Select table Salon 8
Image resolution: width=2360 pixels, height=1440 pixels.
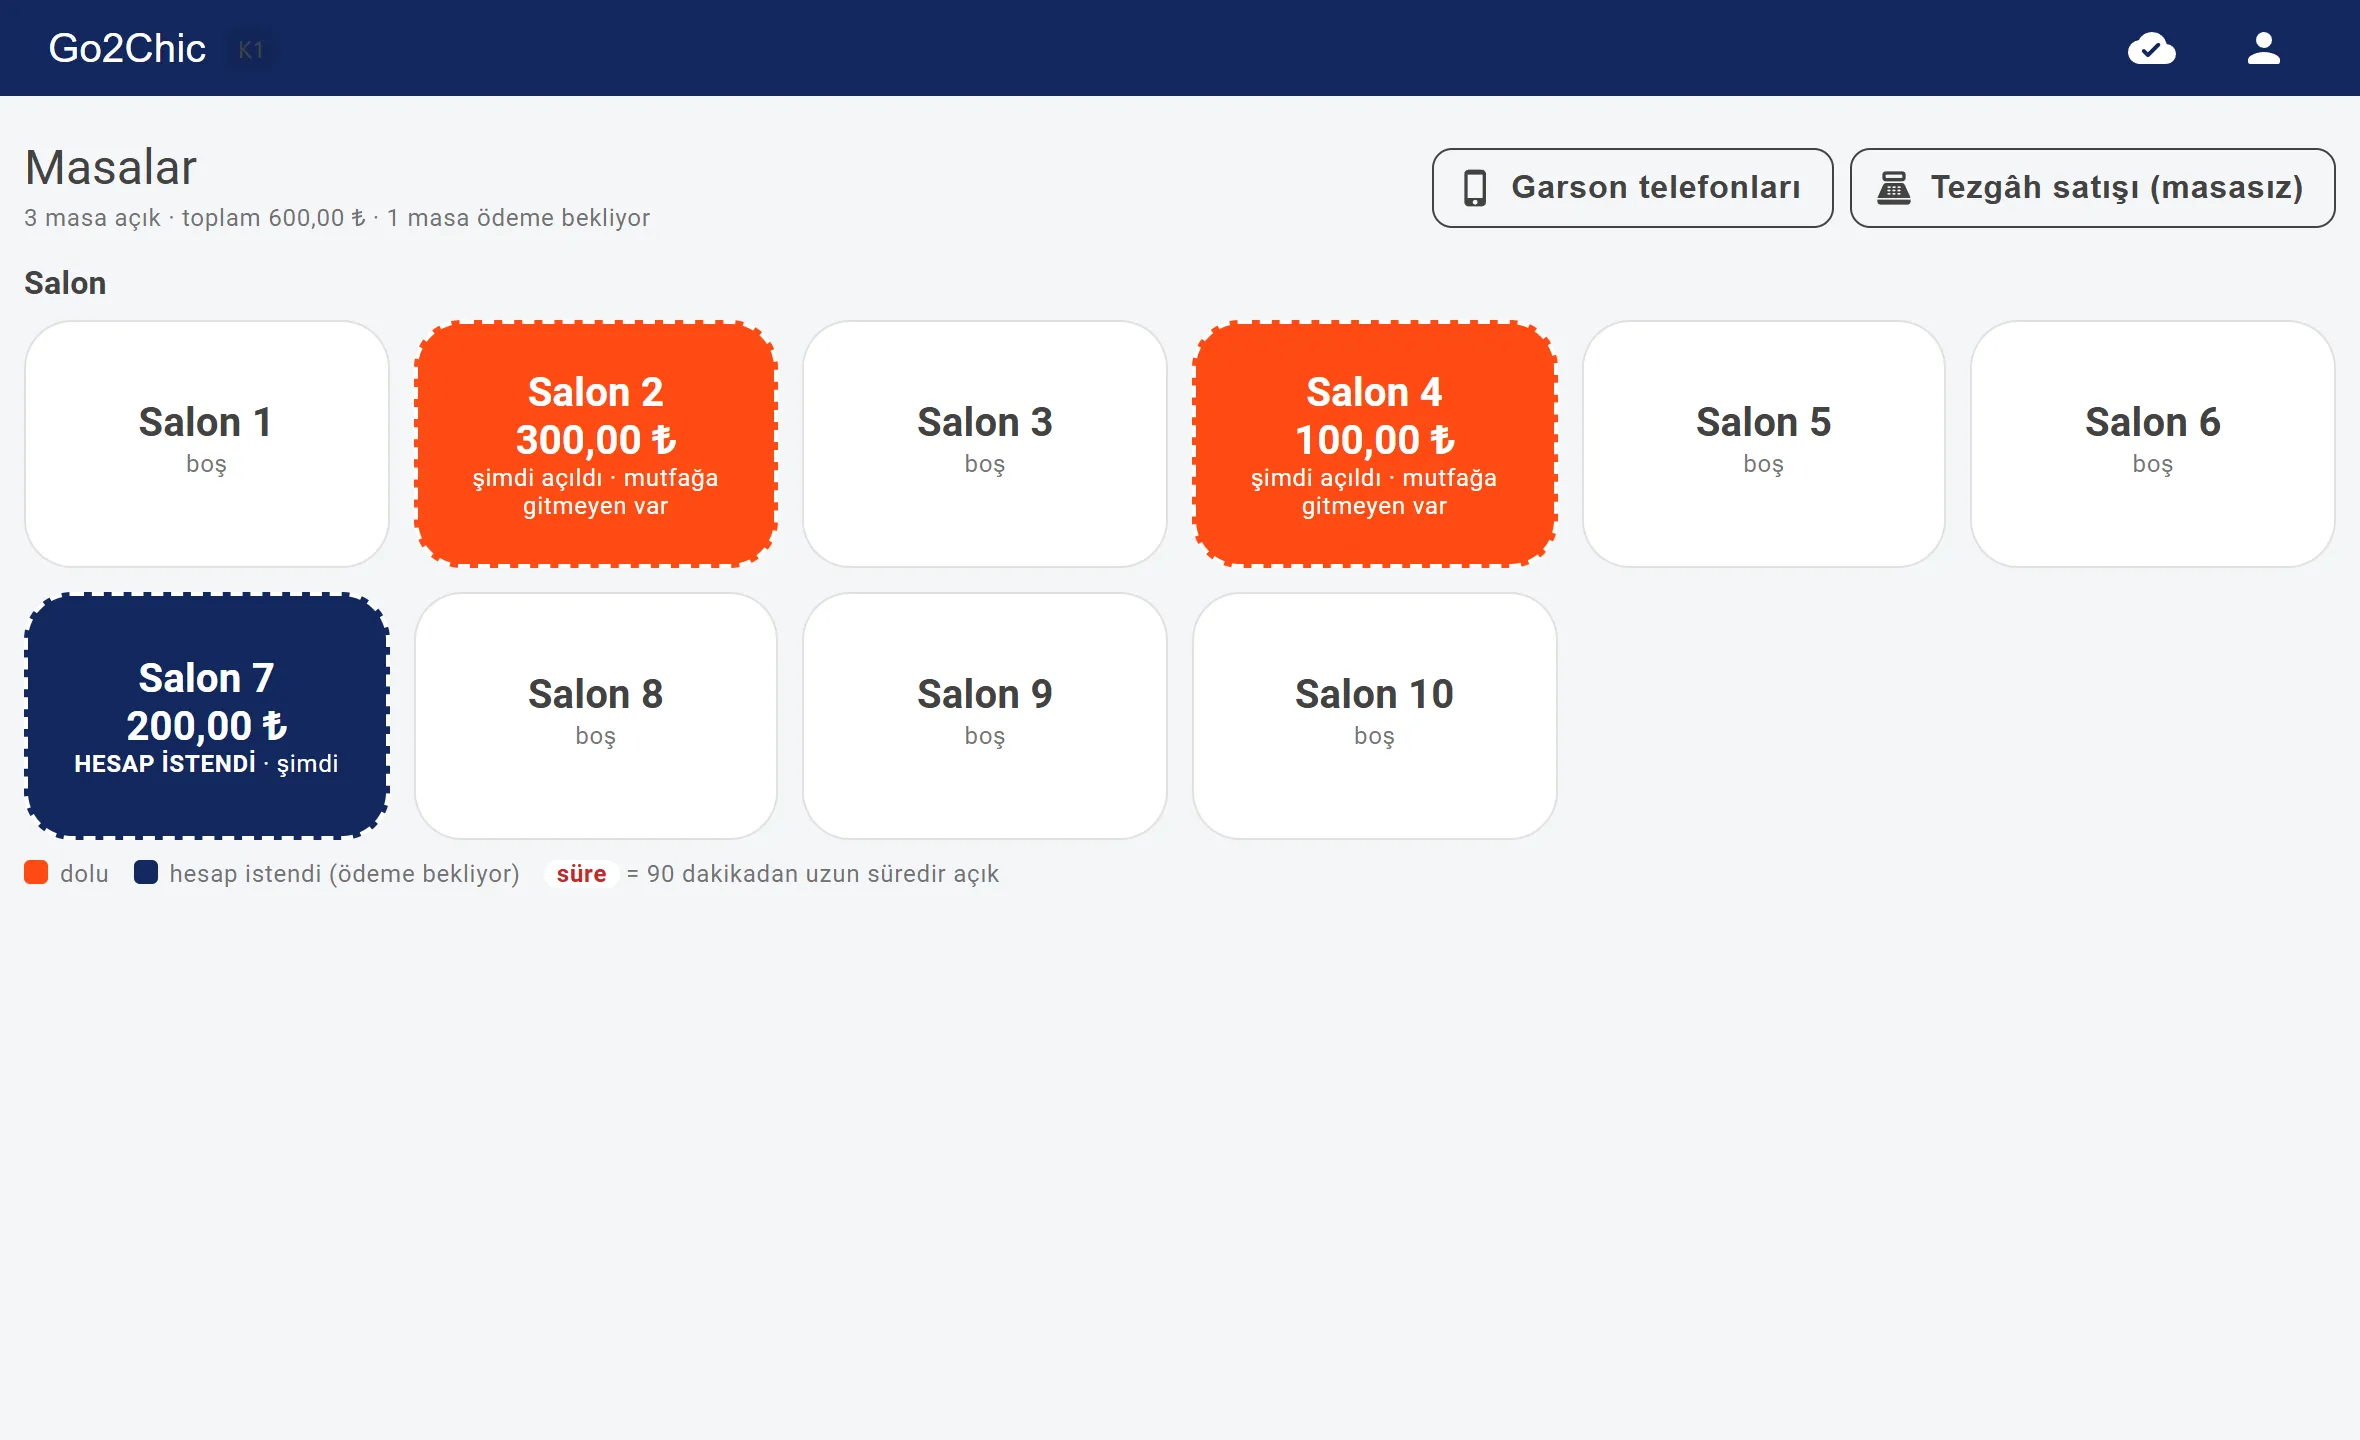(596, 716)
